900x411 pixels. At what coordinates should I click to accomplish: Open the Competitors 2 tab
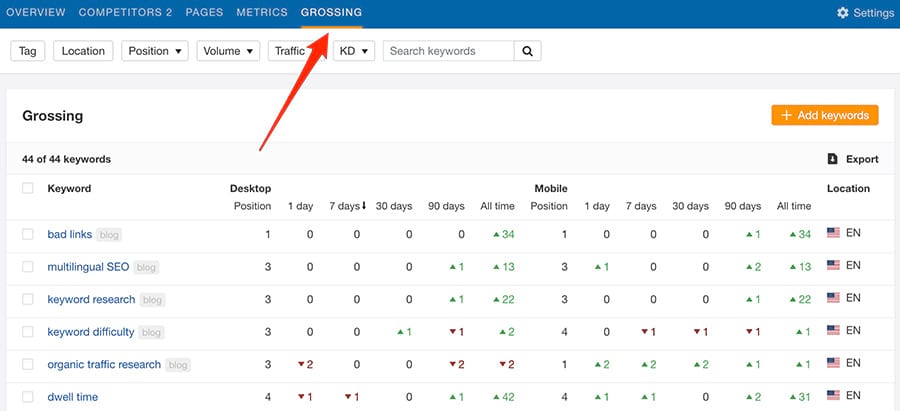coord(125,13)
